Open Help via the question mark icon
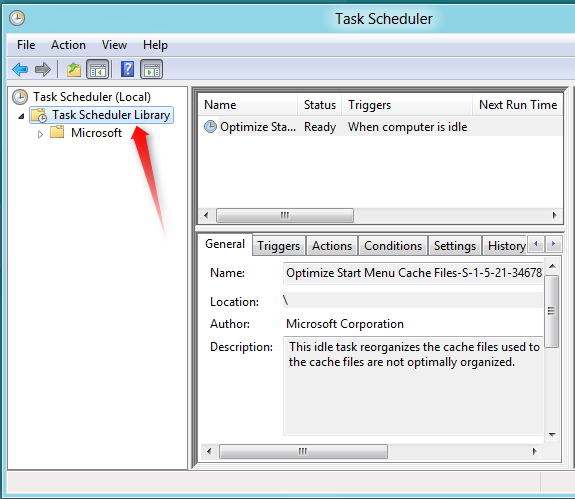The image size is (575, 499). 127,69
